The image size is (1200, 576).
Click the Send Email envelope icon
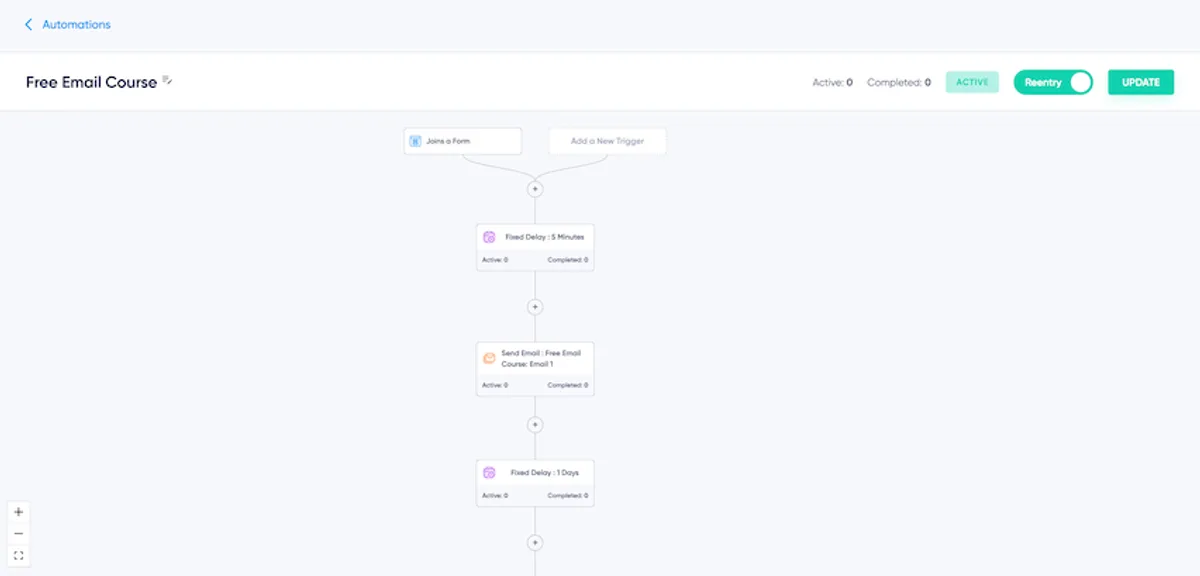(489, 358)
